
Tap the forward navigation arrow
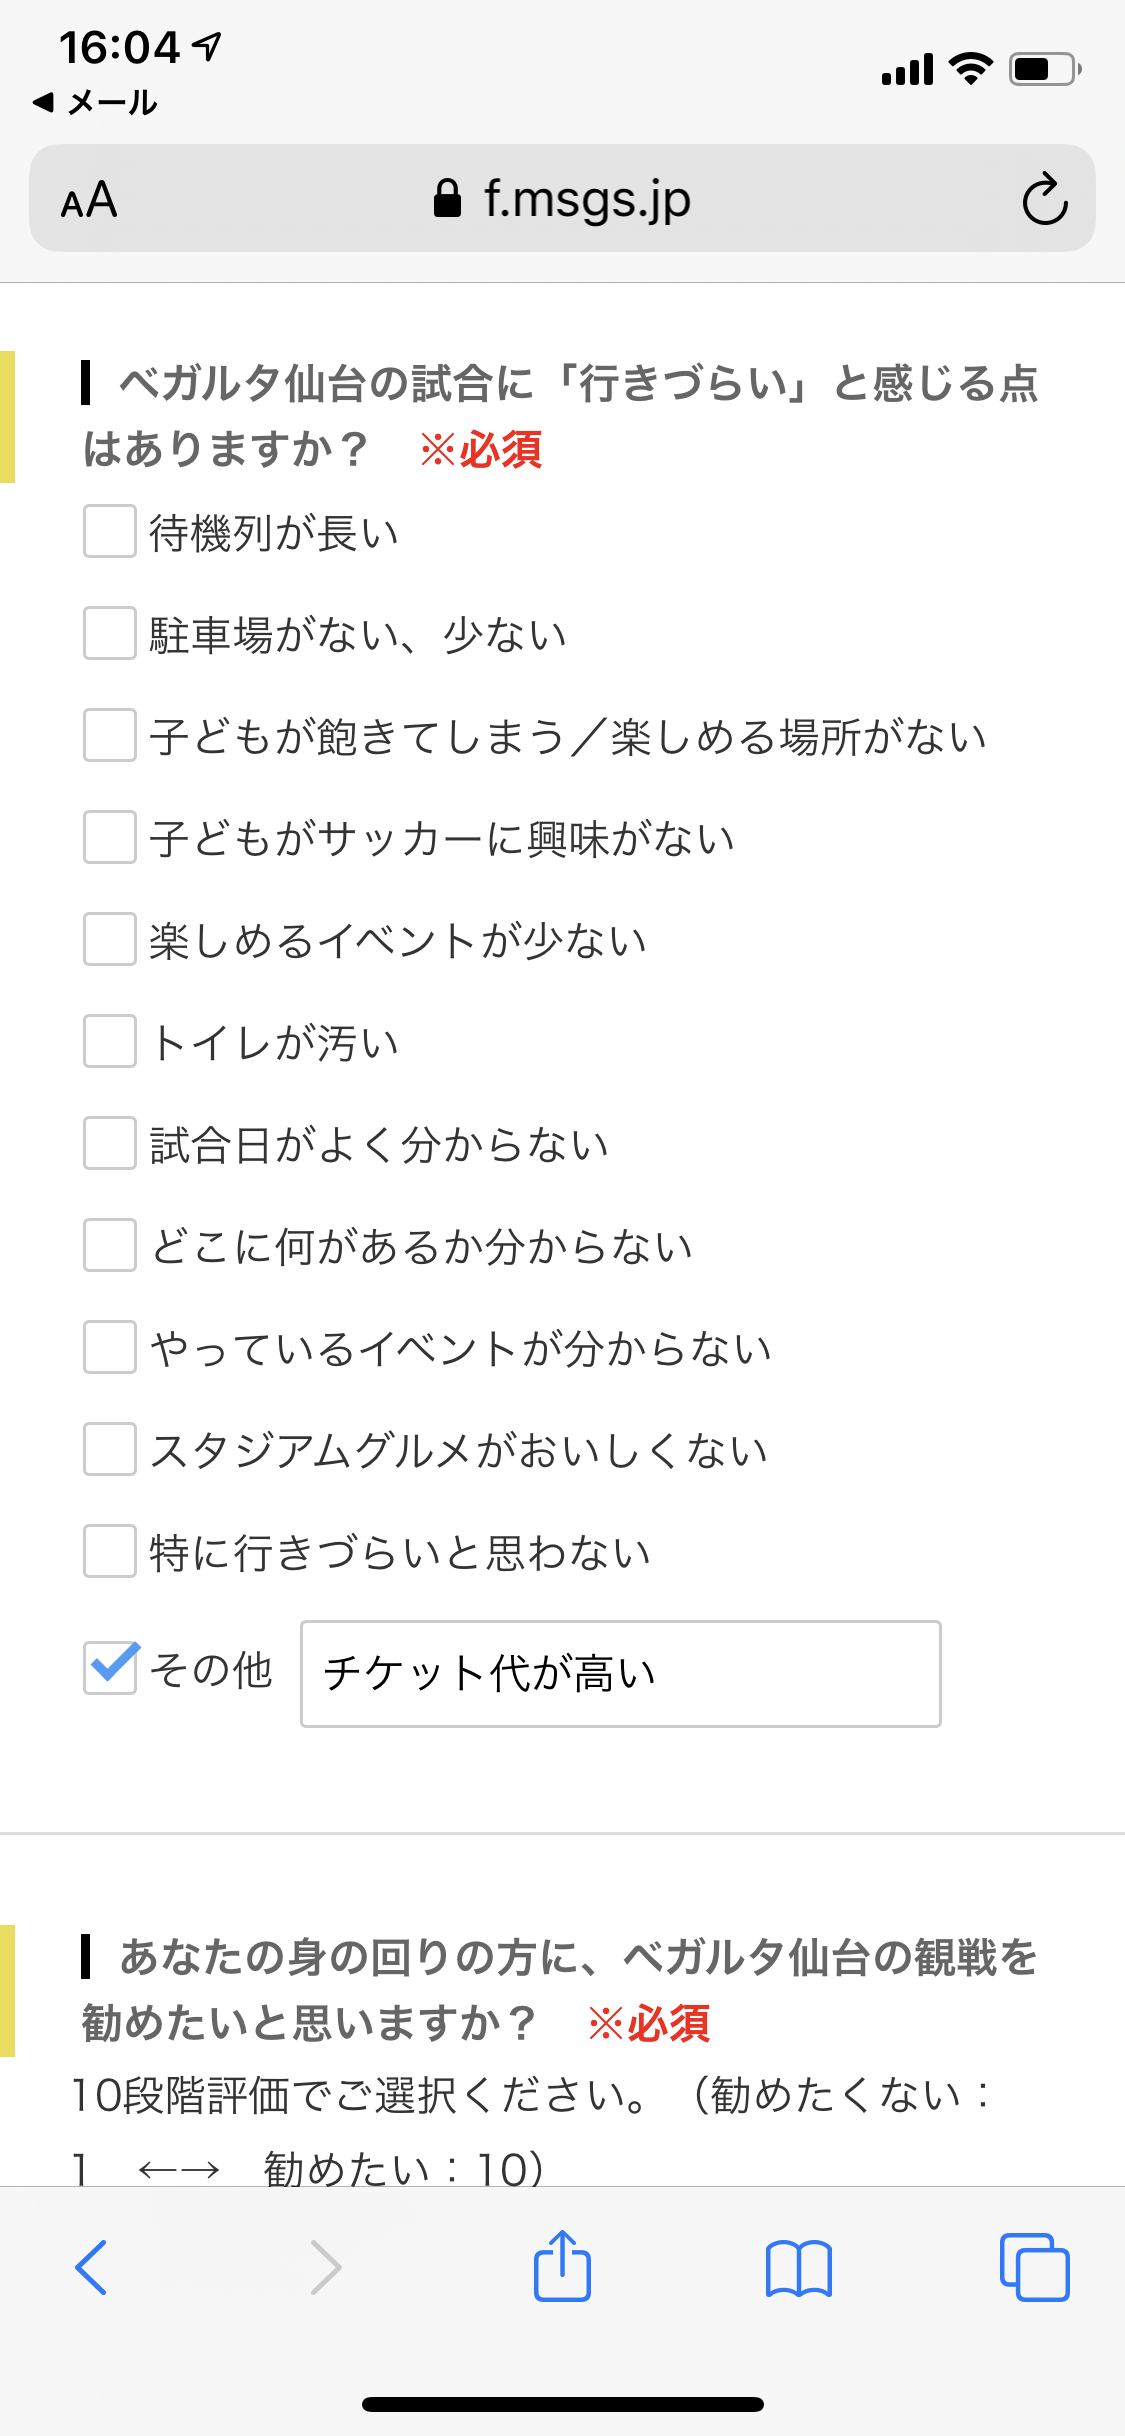(x=326, y=2267)
